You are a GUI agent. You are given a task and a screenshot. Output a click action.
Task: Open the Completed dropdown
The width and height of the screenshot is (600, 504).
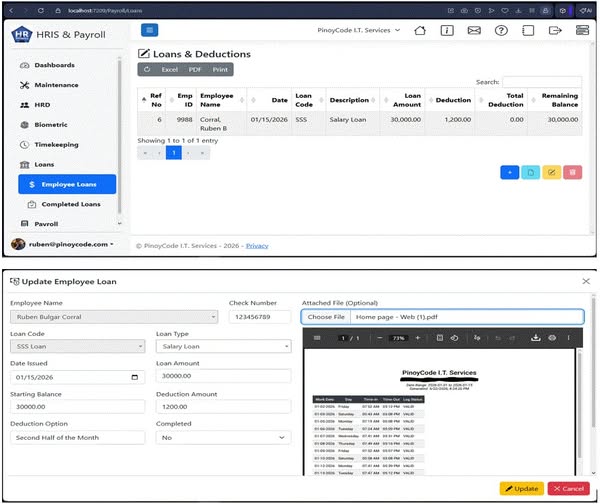pos(223,437)
